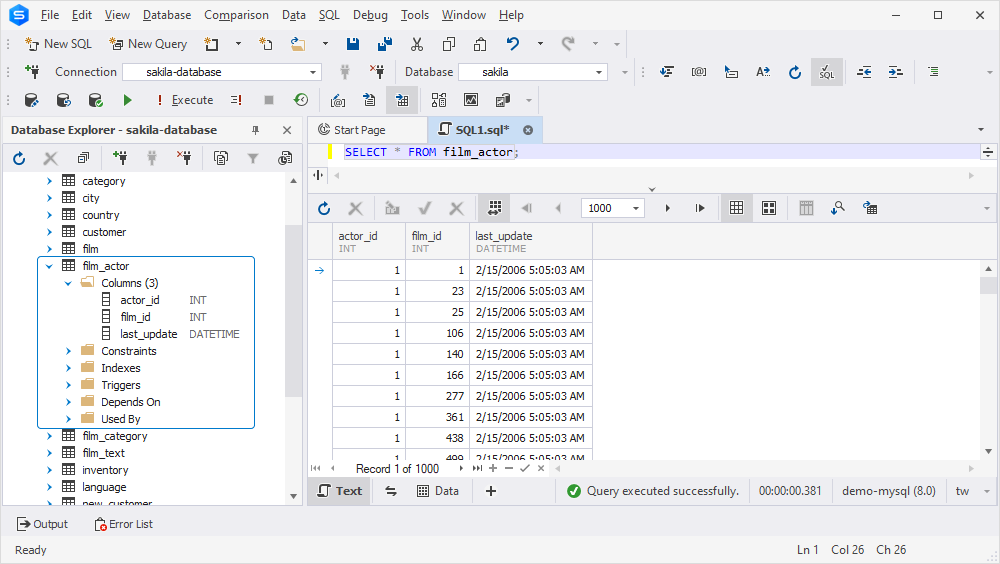1000x564 pixels.
Task: Click the Redo arrow icon
Action: 568,43
